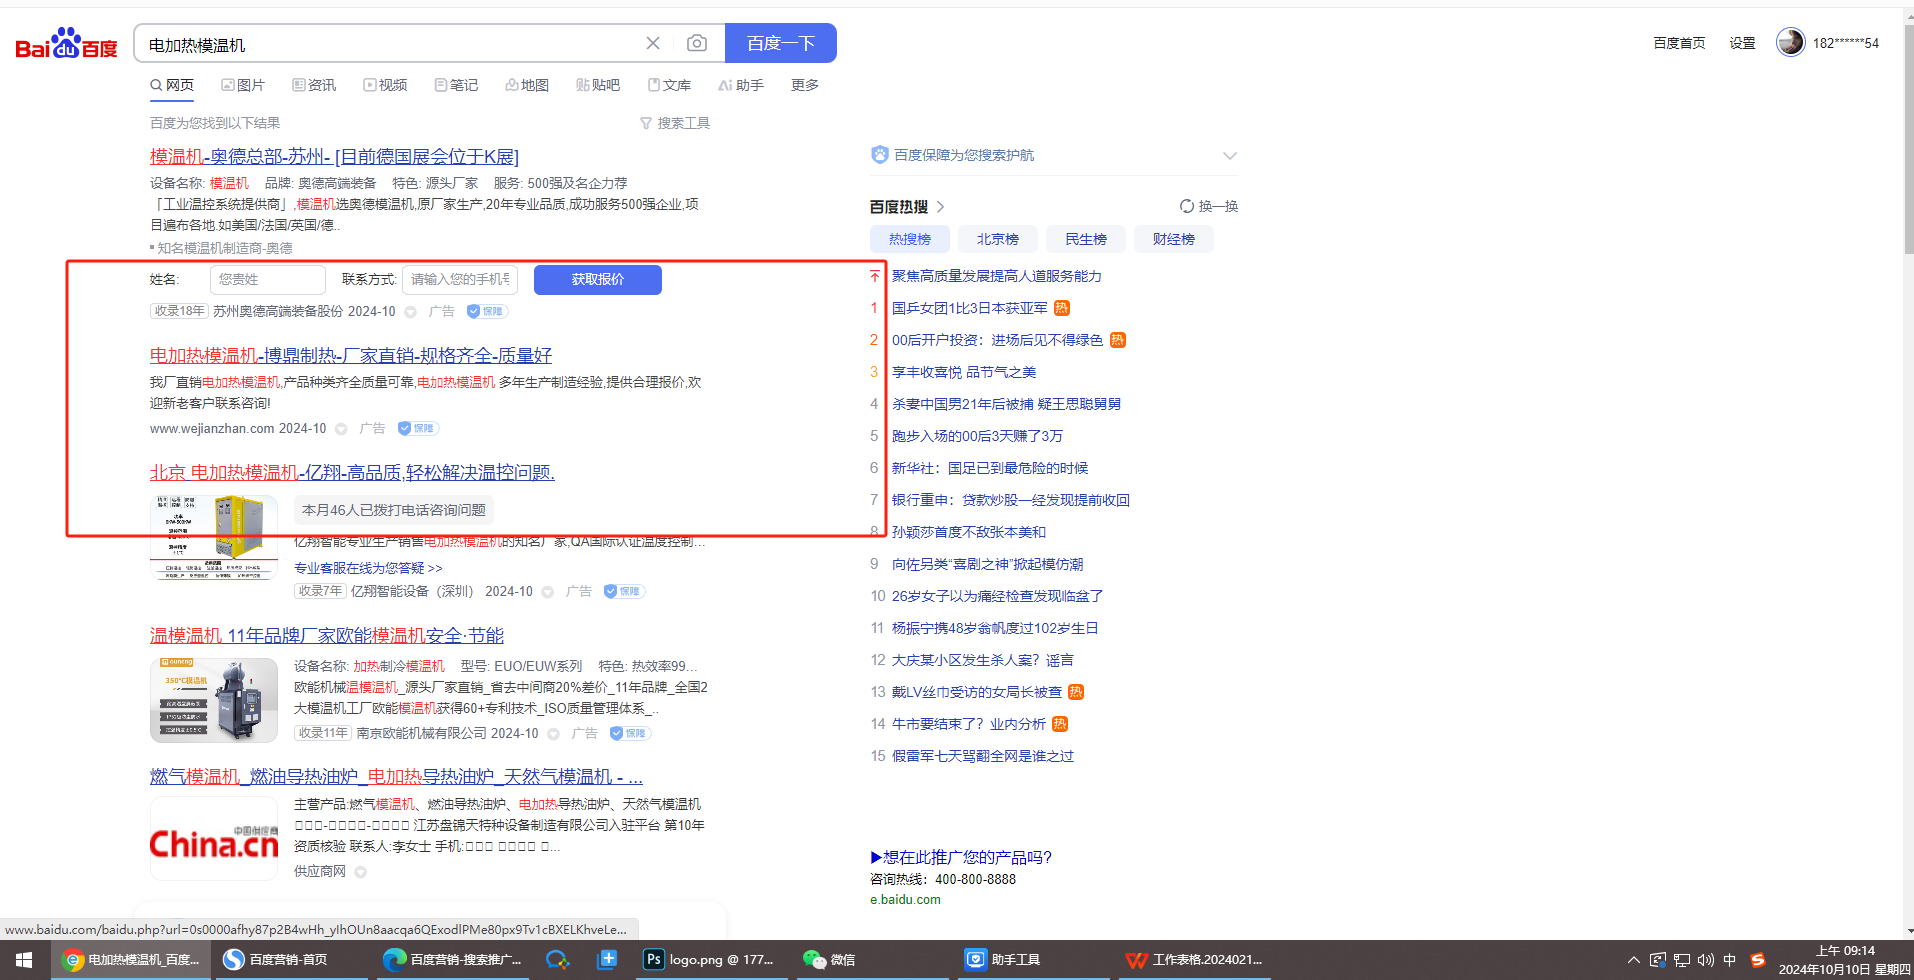The width and height of the screenshot is (1914, 980).
Task: Open Photoshop logo.png in taskbar
Action: point(708,959)
